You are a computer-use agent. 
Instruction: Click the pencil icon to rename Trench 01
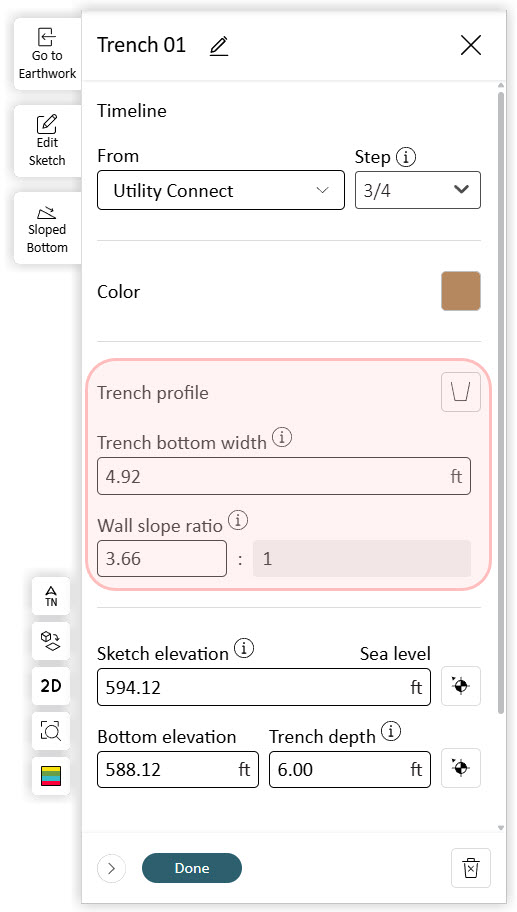tap(219, 45)
